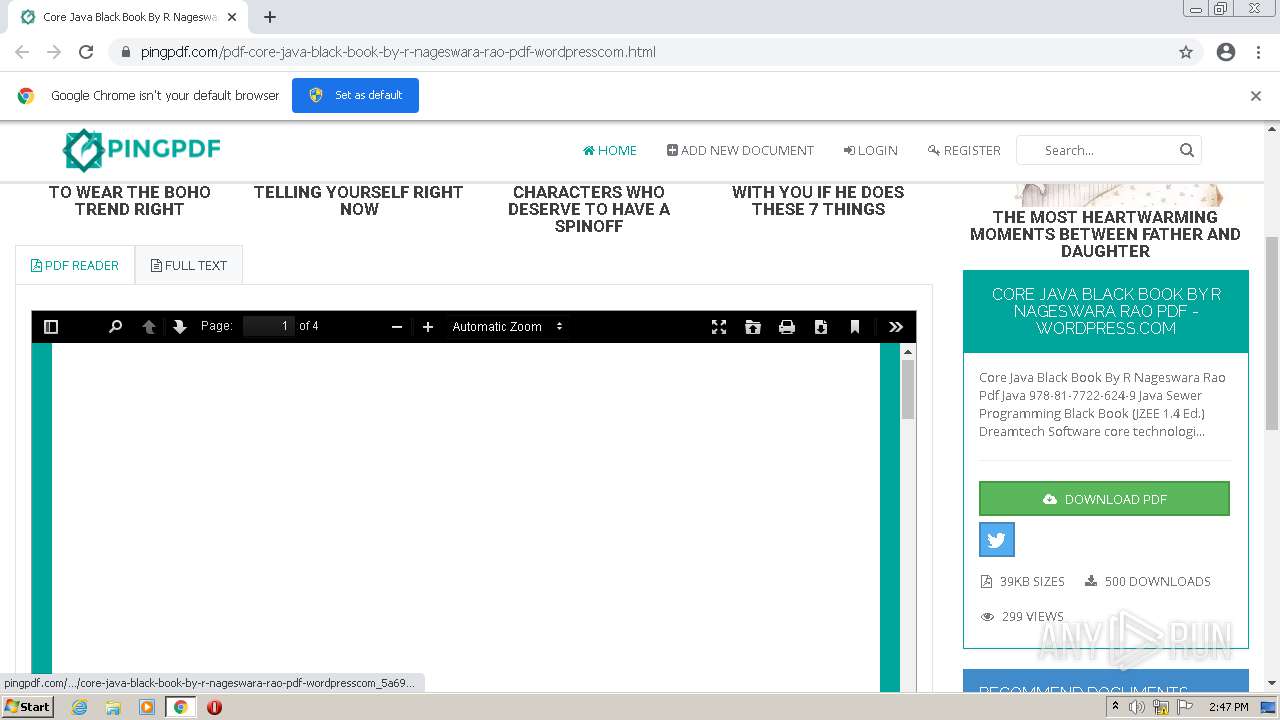Submit search with magnifier icon
Screen dimensions: 1280x720
[x=1187, y=150]
